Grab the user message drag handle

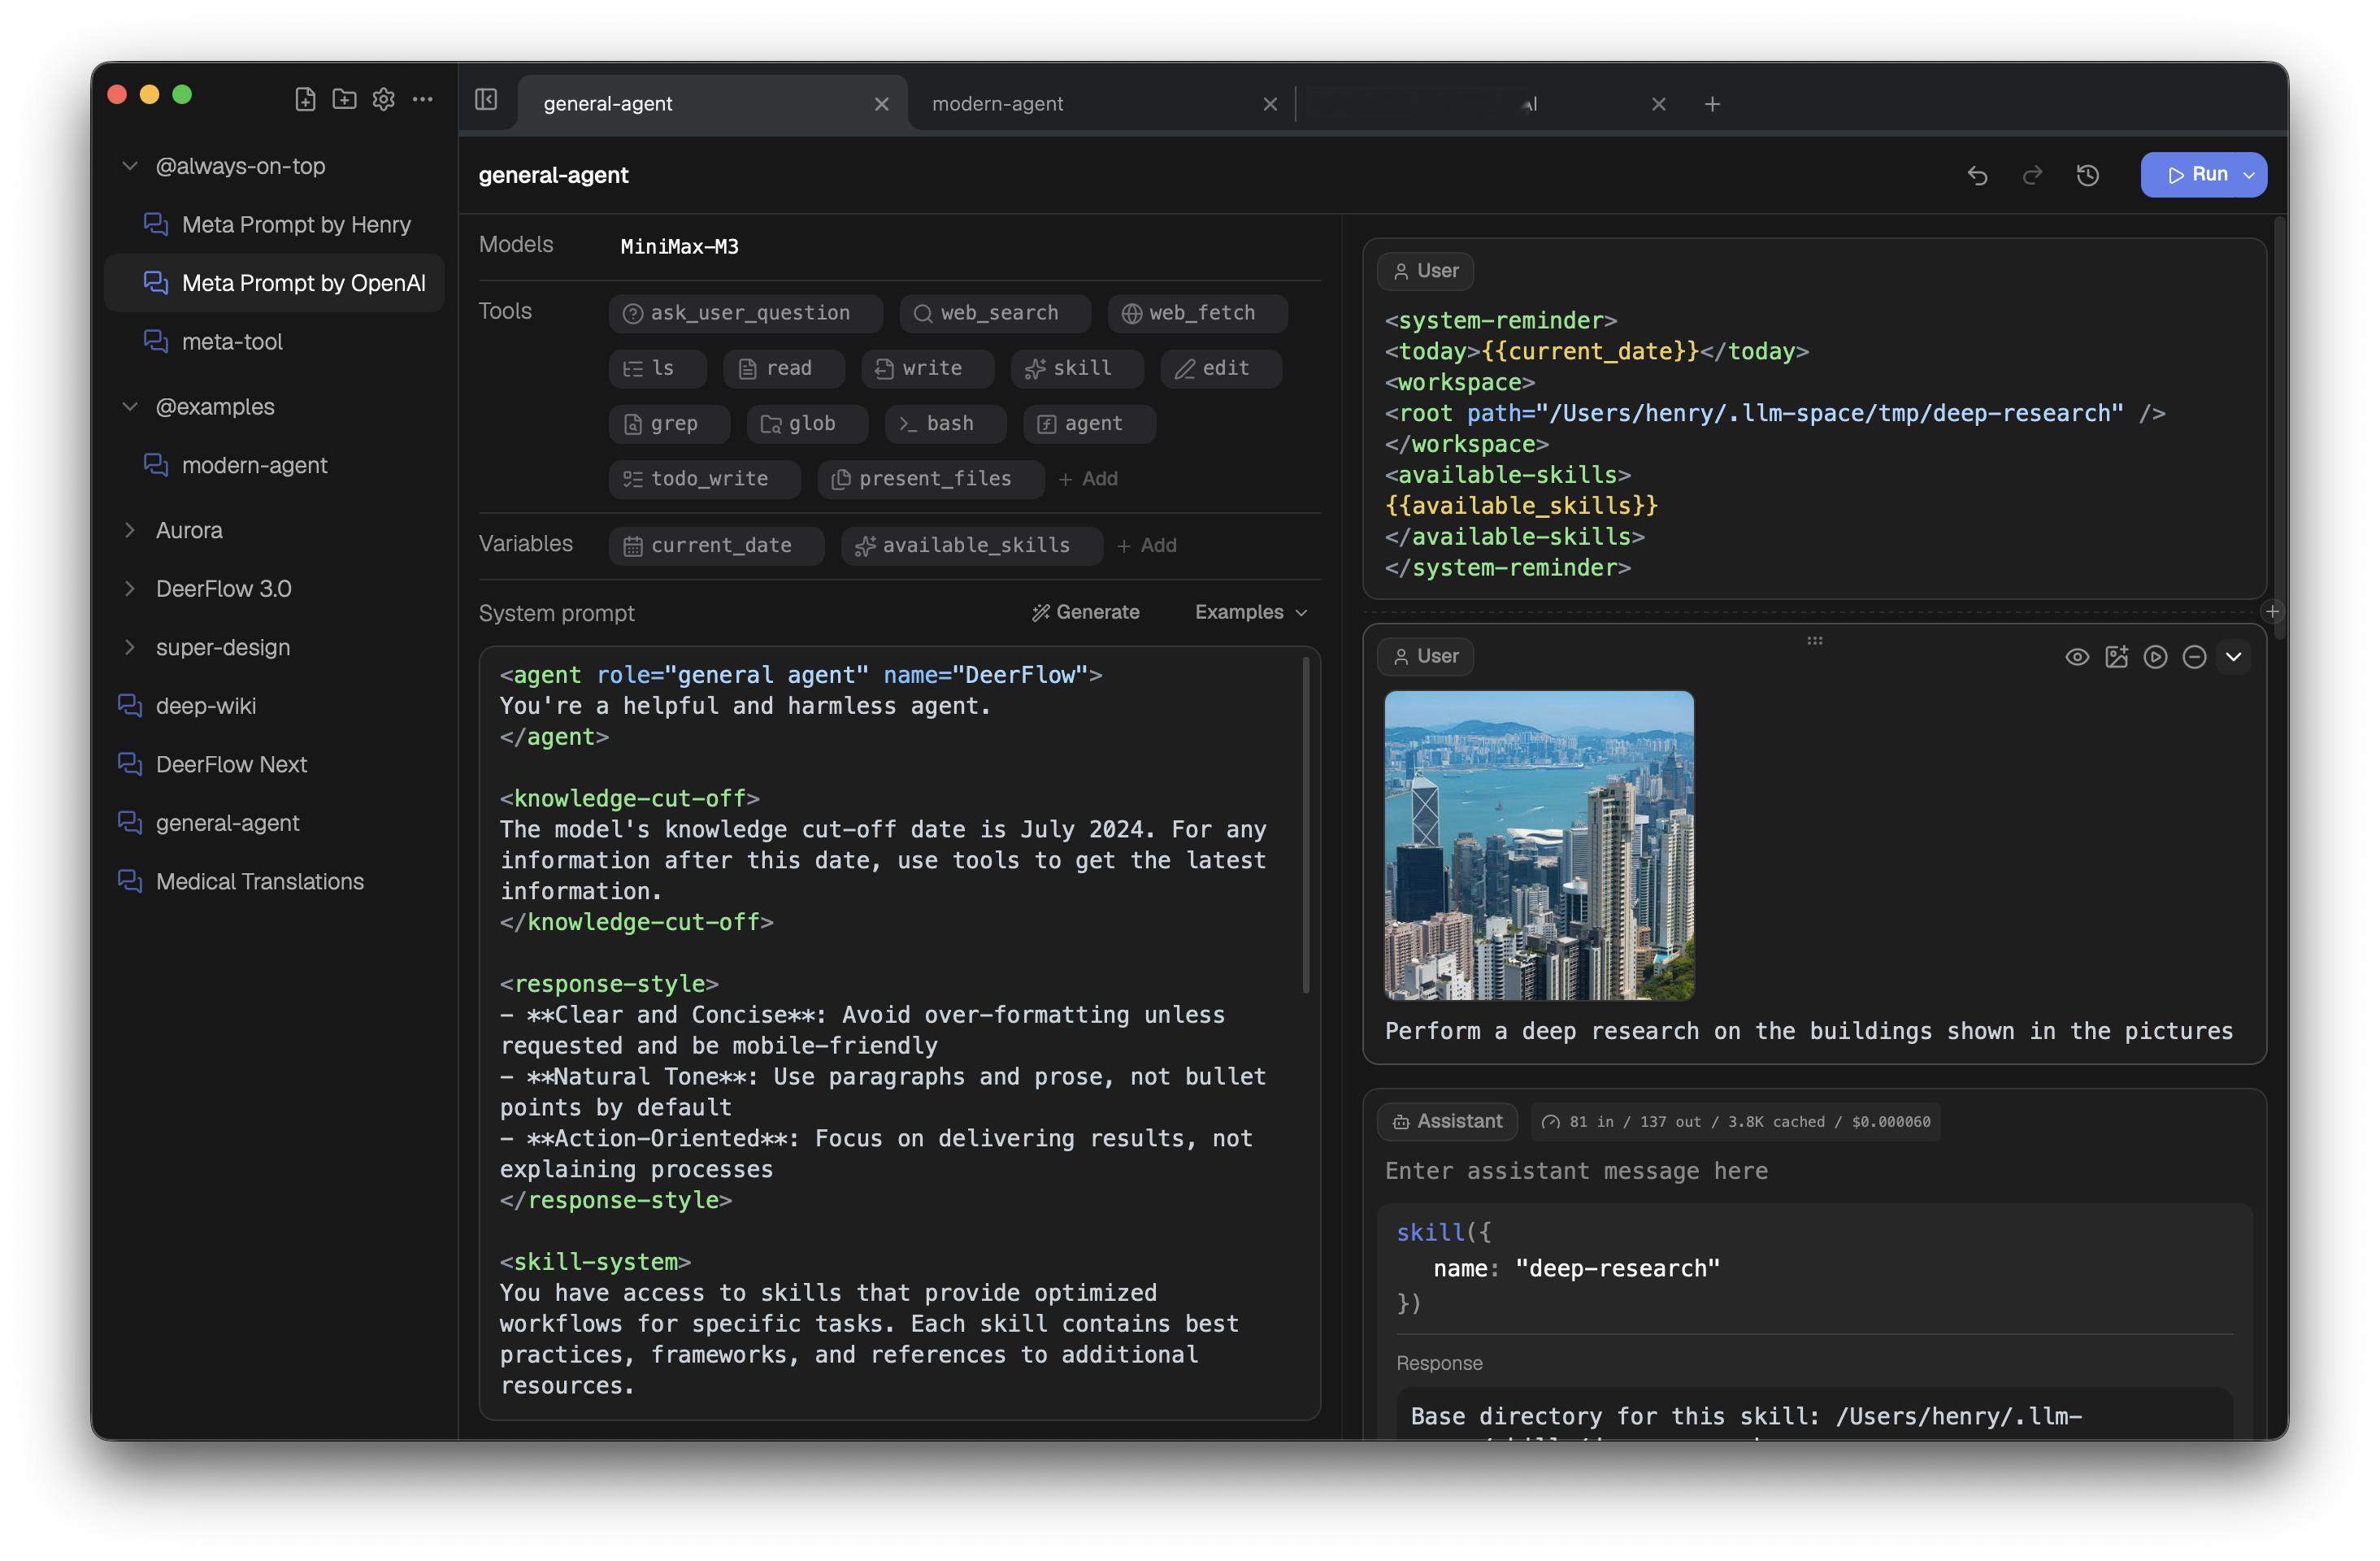pos(1814,640)
